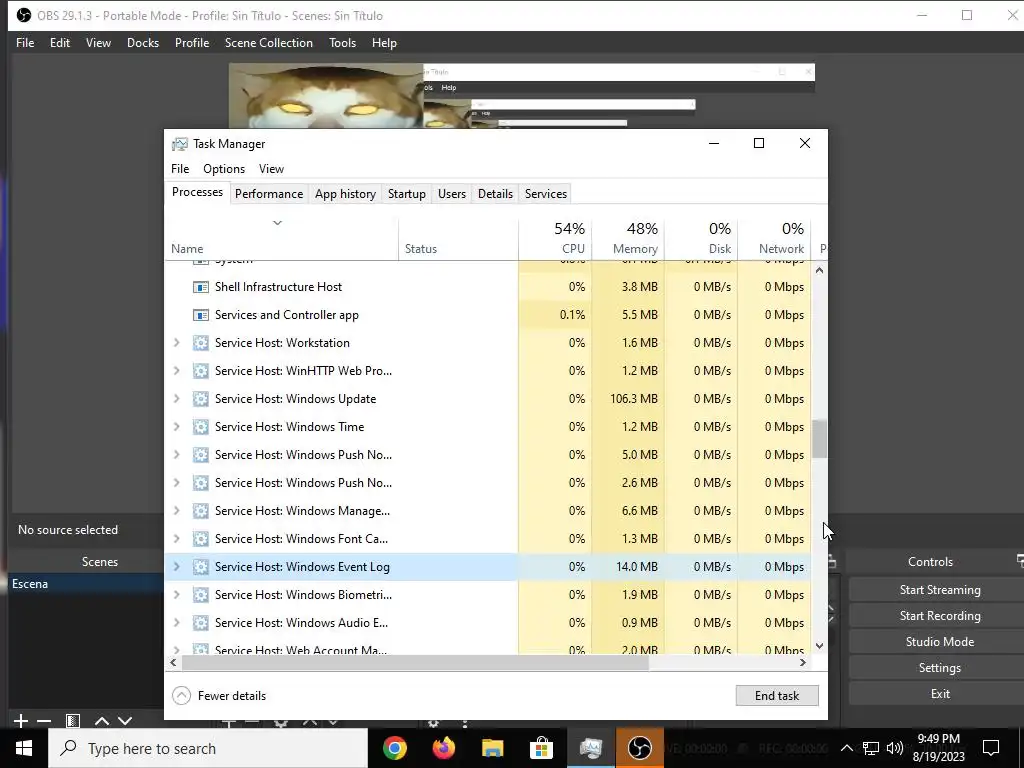1024x768 pixels.
Task: Expand Service Host: Windows Update row
Action: tap(176, 399)
